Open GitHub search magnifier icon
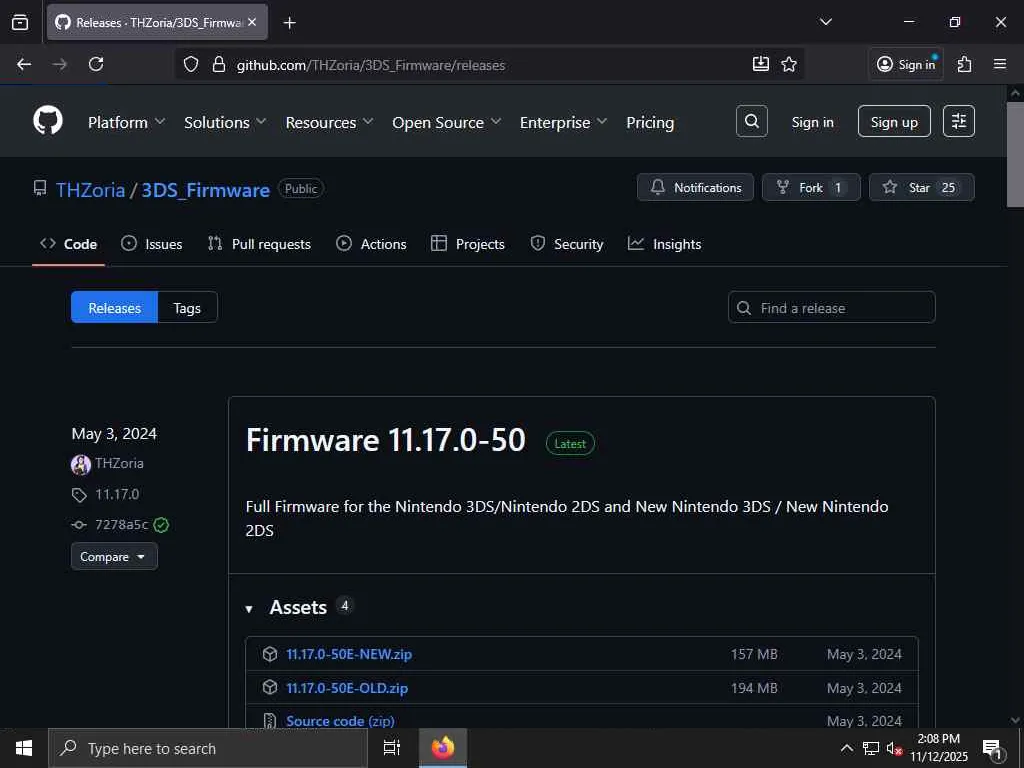Viewport: 1024px width, 768px height. pos(752,121)
